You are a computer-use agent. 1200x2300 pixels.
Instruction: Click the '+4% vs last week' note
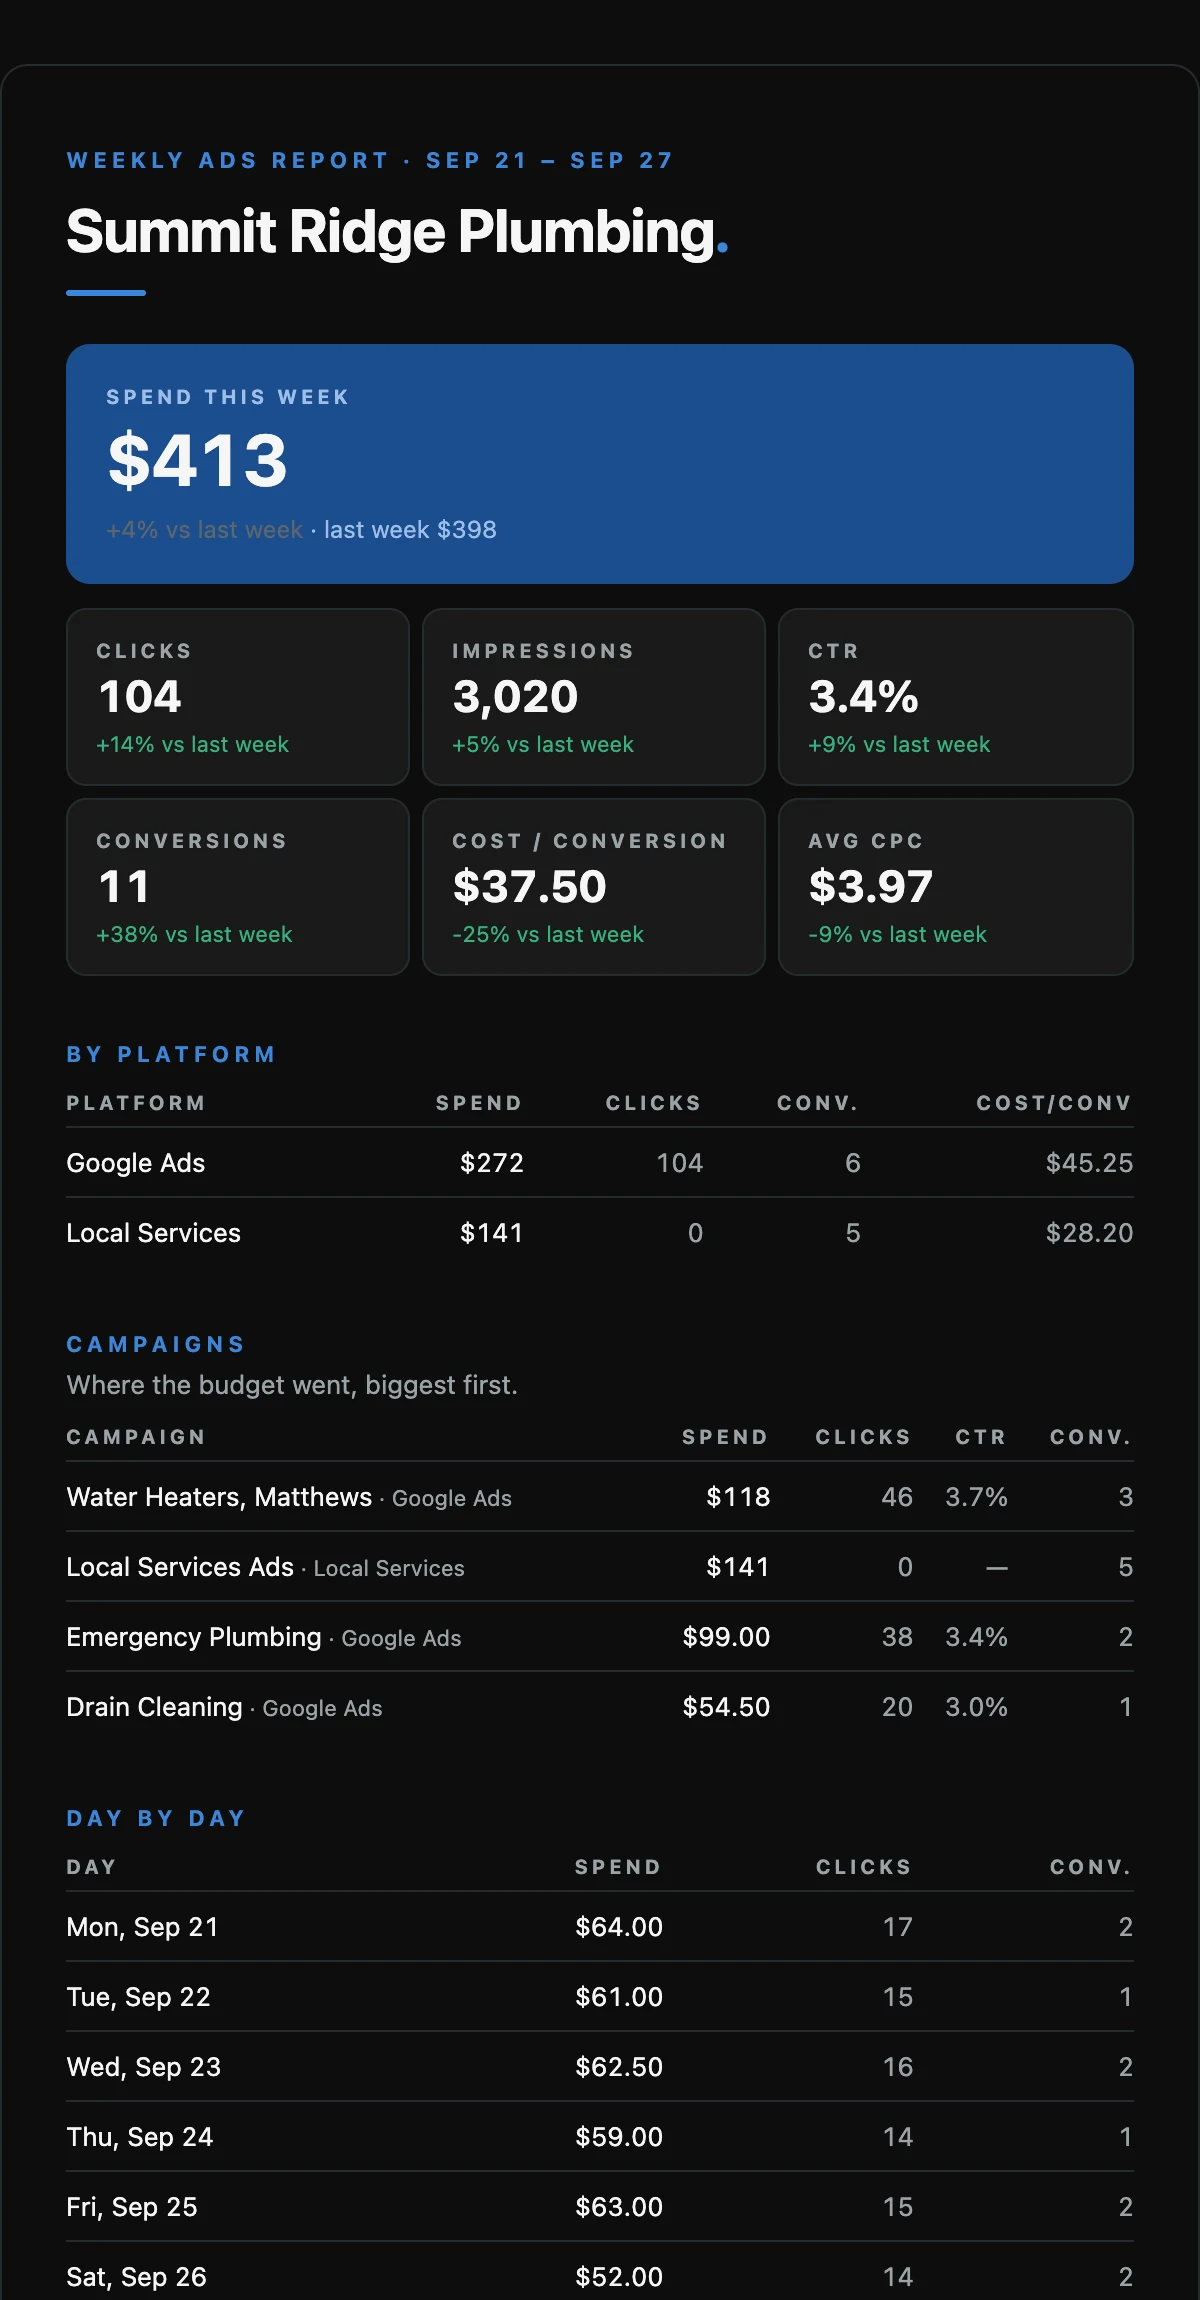pyautogui.click(x=204, y=530)
